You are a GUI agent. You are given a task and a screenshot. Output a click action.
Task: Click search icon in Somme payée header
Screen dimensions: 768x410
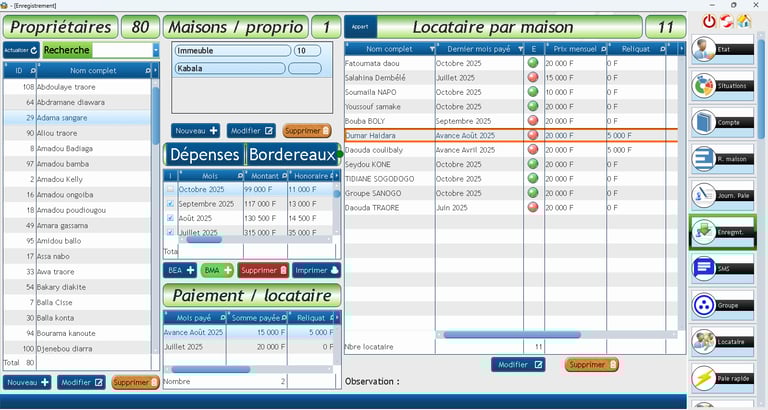(x=284, y=318)
